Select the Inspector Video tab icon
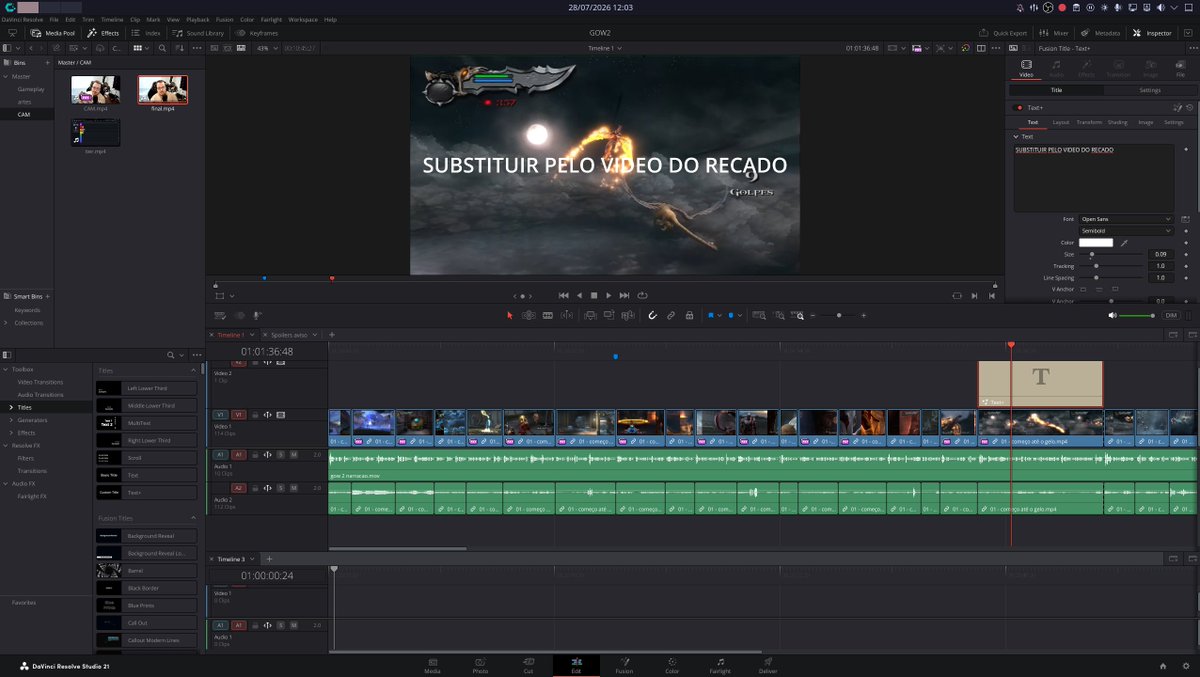Screen dimensions: 1200x677 coord(1026,68)
